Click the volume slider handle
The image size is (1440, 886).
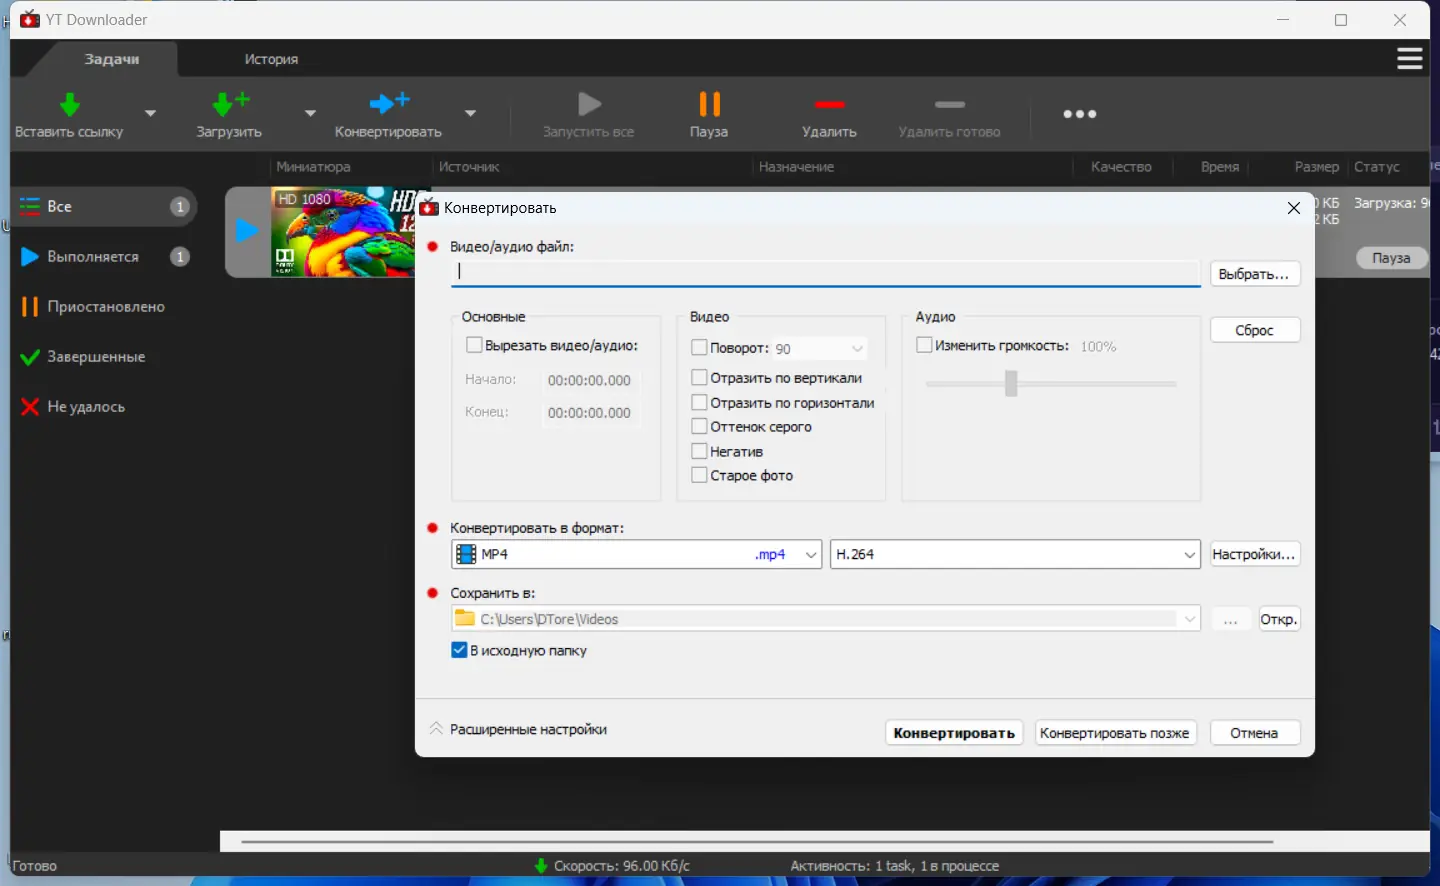[x=1011, y=383]
